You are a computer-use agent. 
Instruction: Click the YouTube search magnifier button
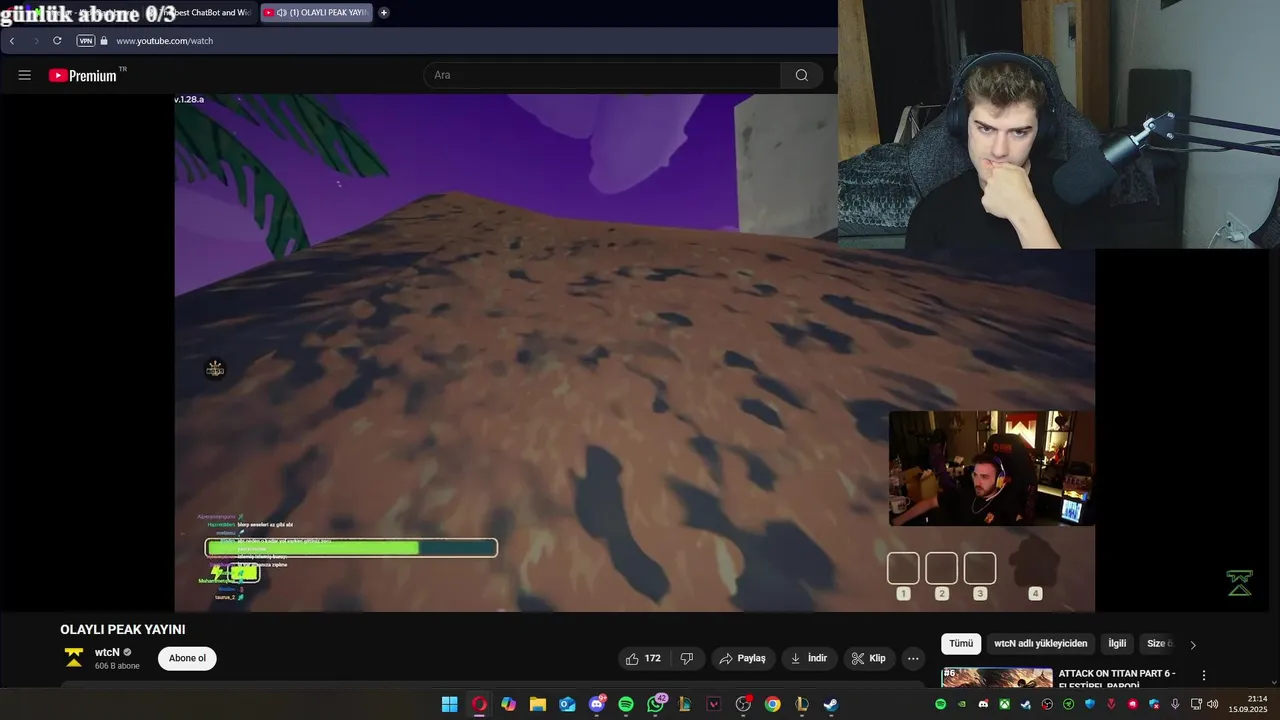[x=801, y=75]
